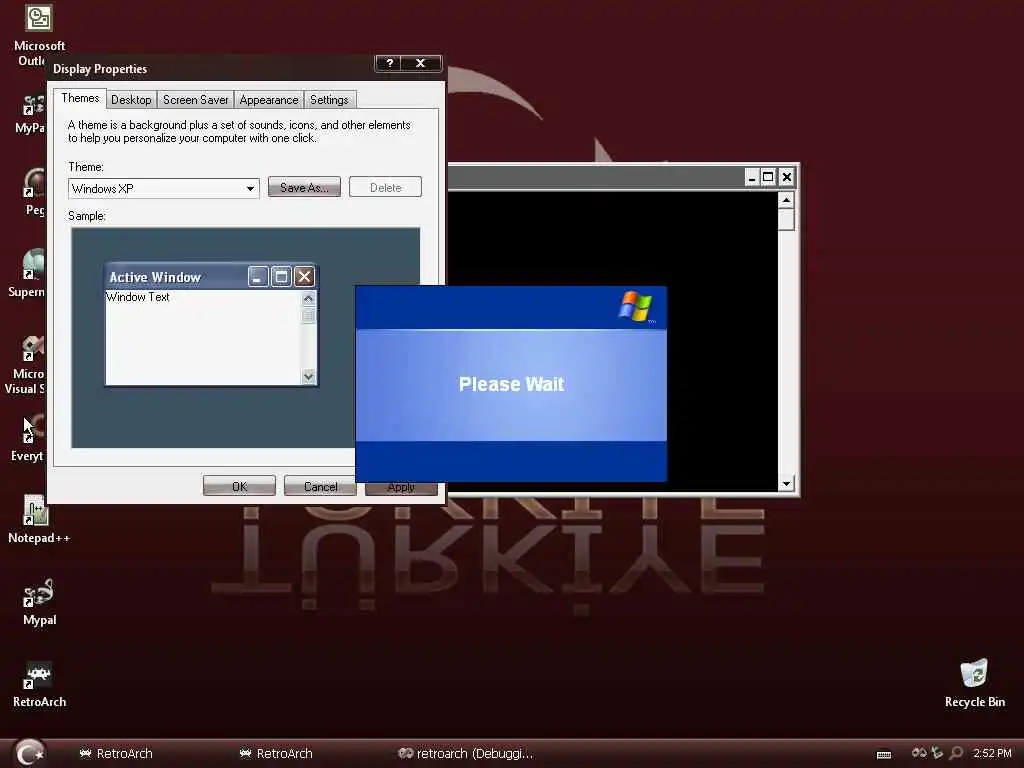
Task: Maximize the black window behind the dialog
Action: coord(769,177)
